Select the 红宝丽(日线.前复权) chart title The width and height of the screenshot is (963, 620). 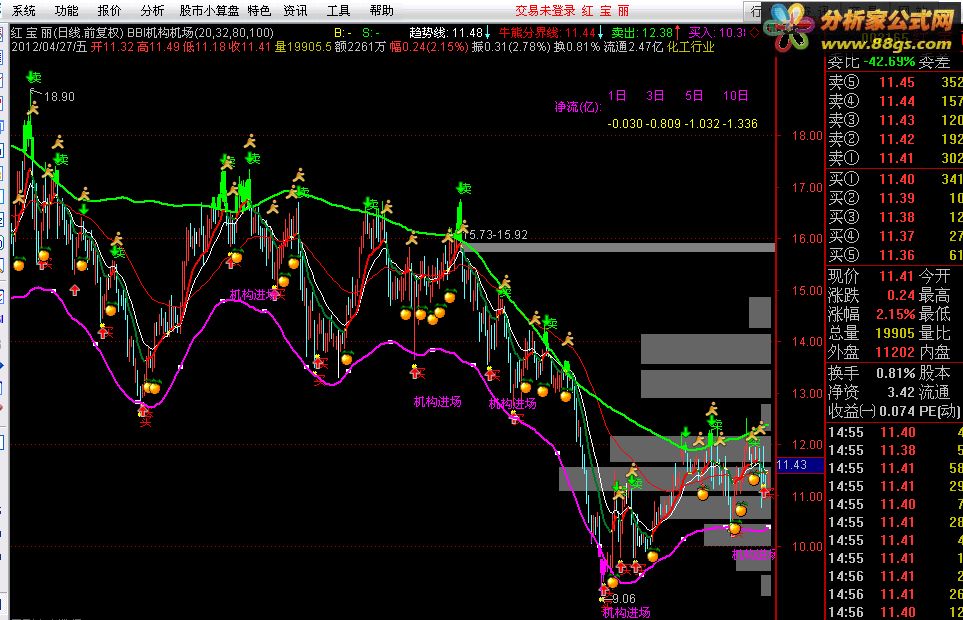[68, 33]
